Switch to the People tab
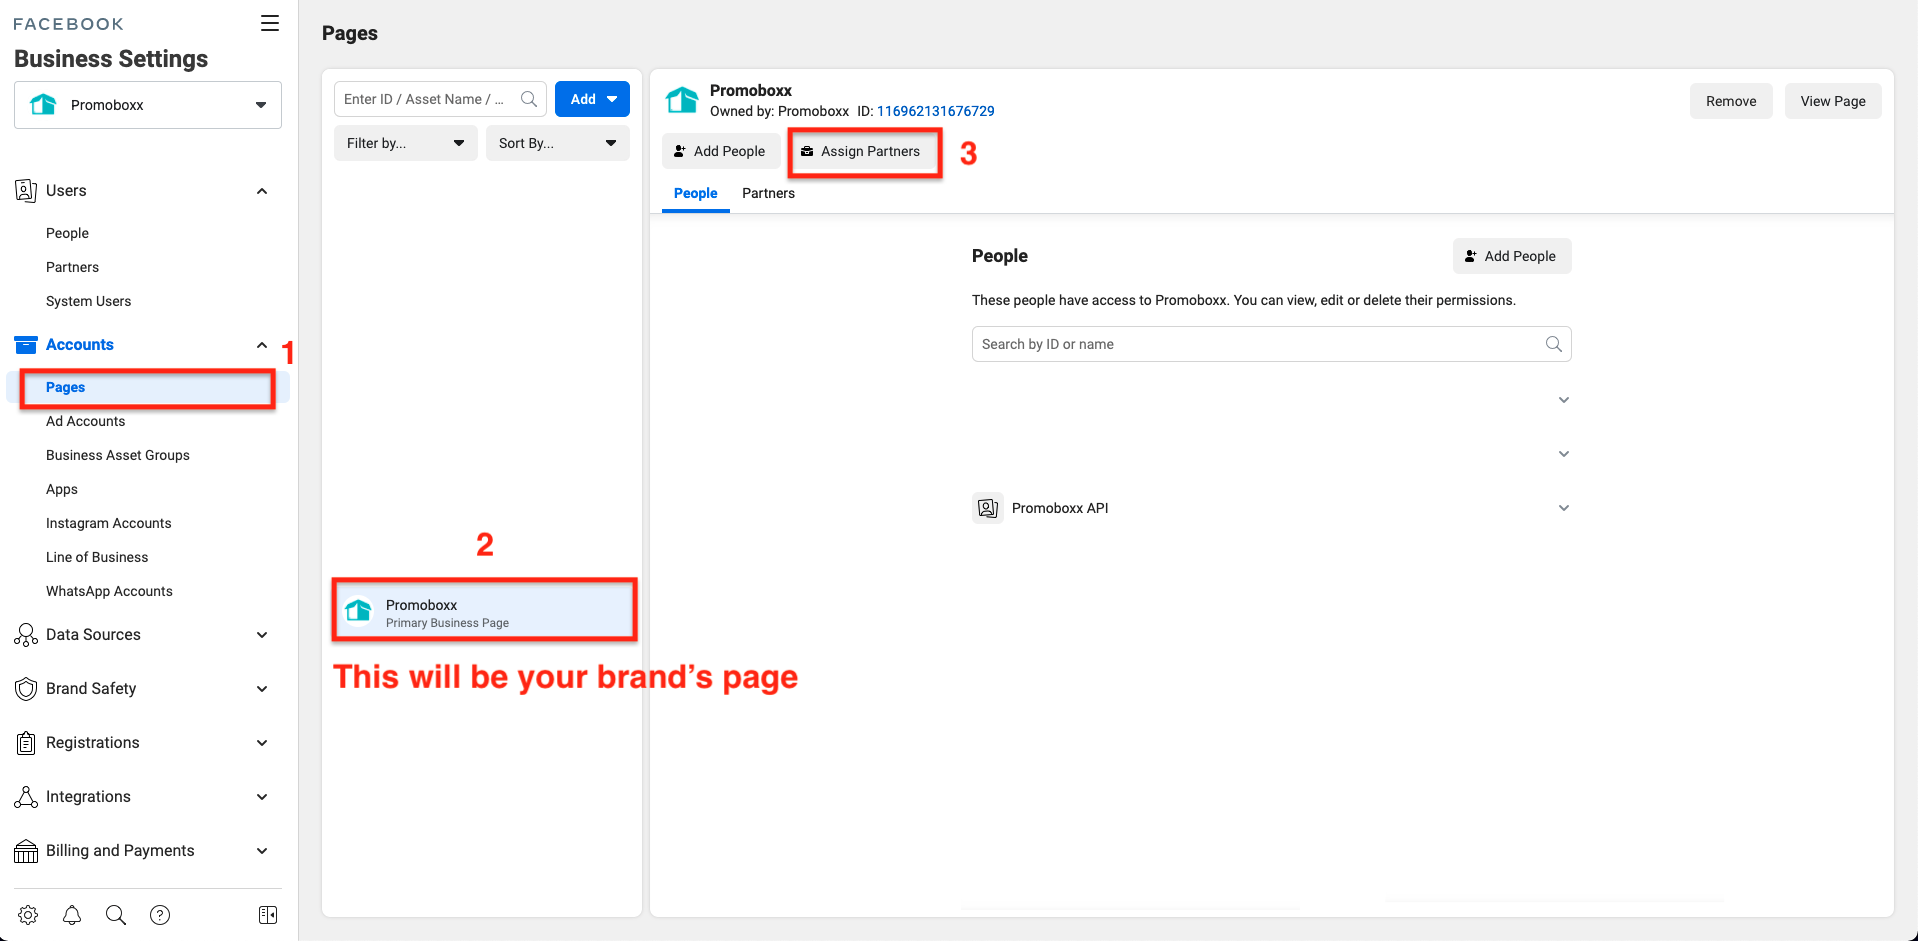Viewport: 1918px width, 941px height. tap(695, 193)
